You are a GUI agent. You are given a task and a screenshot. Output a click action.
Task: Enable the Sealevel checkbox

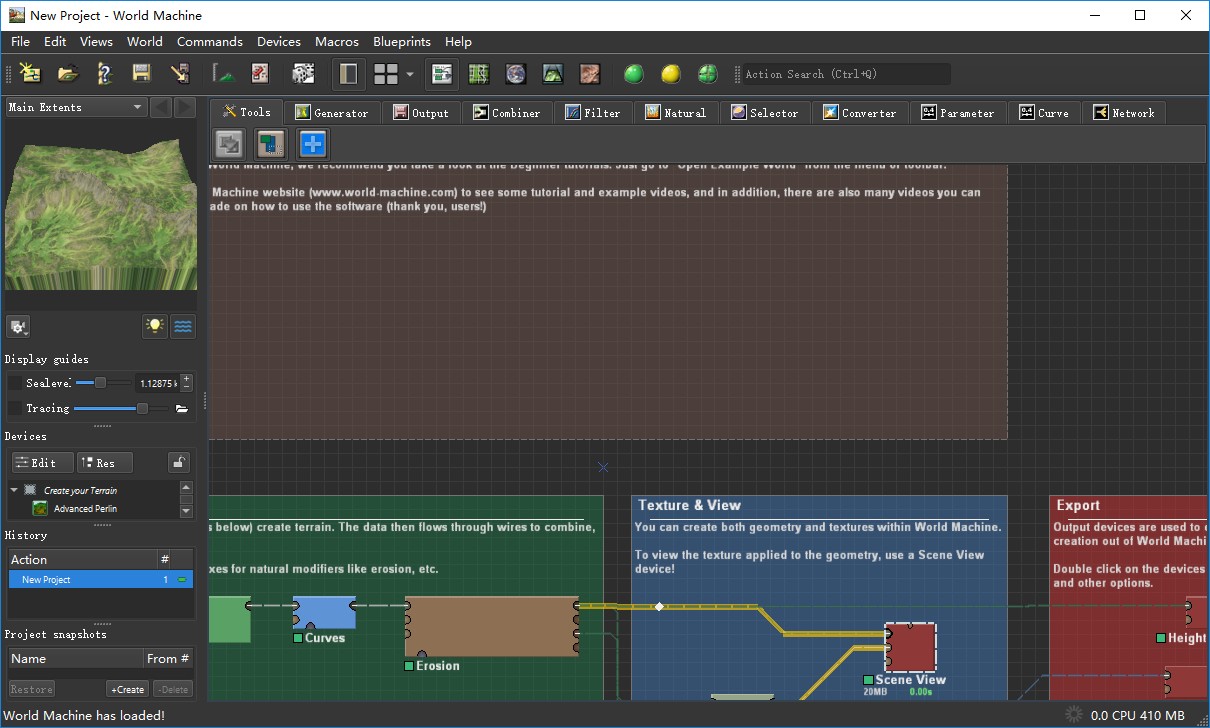coord(14,383)
